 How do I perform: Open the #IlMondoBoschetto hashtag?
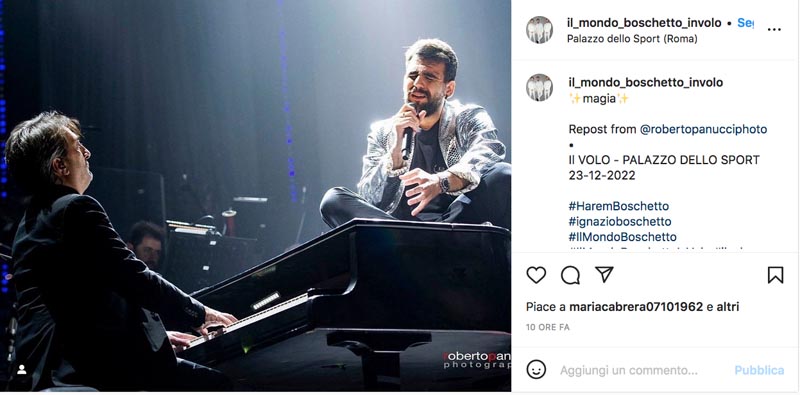coord(622,237)
